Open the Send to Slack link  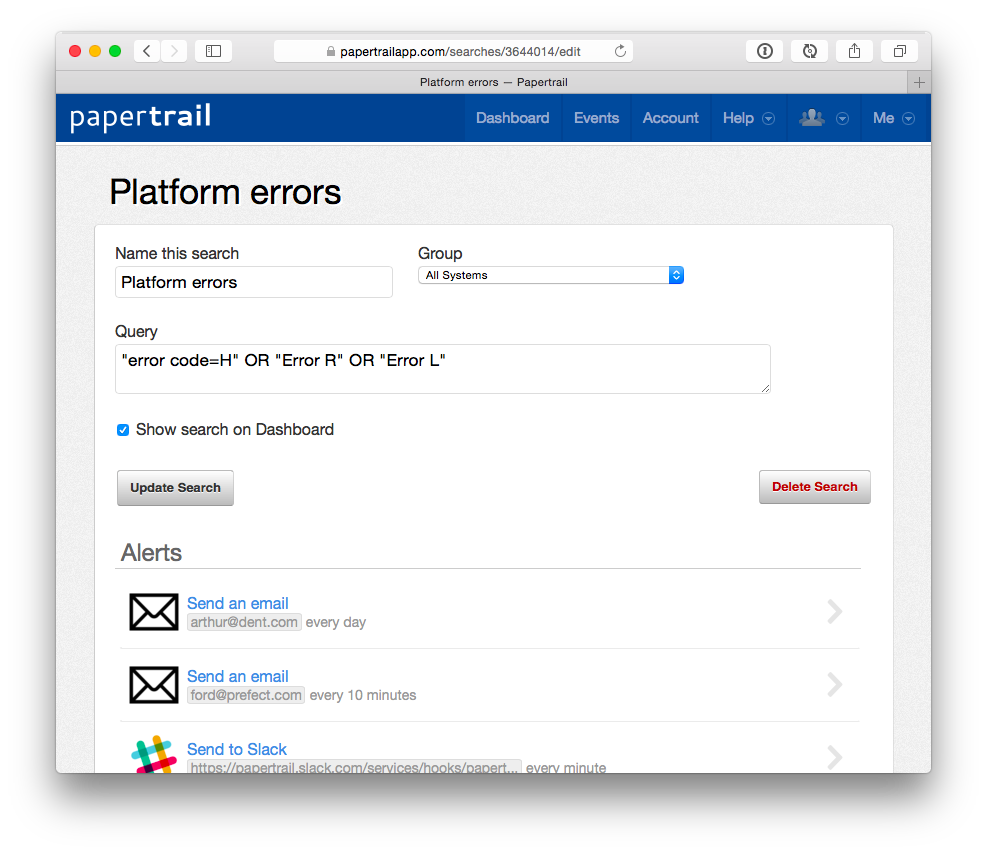pos(237,749)
